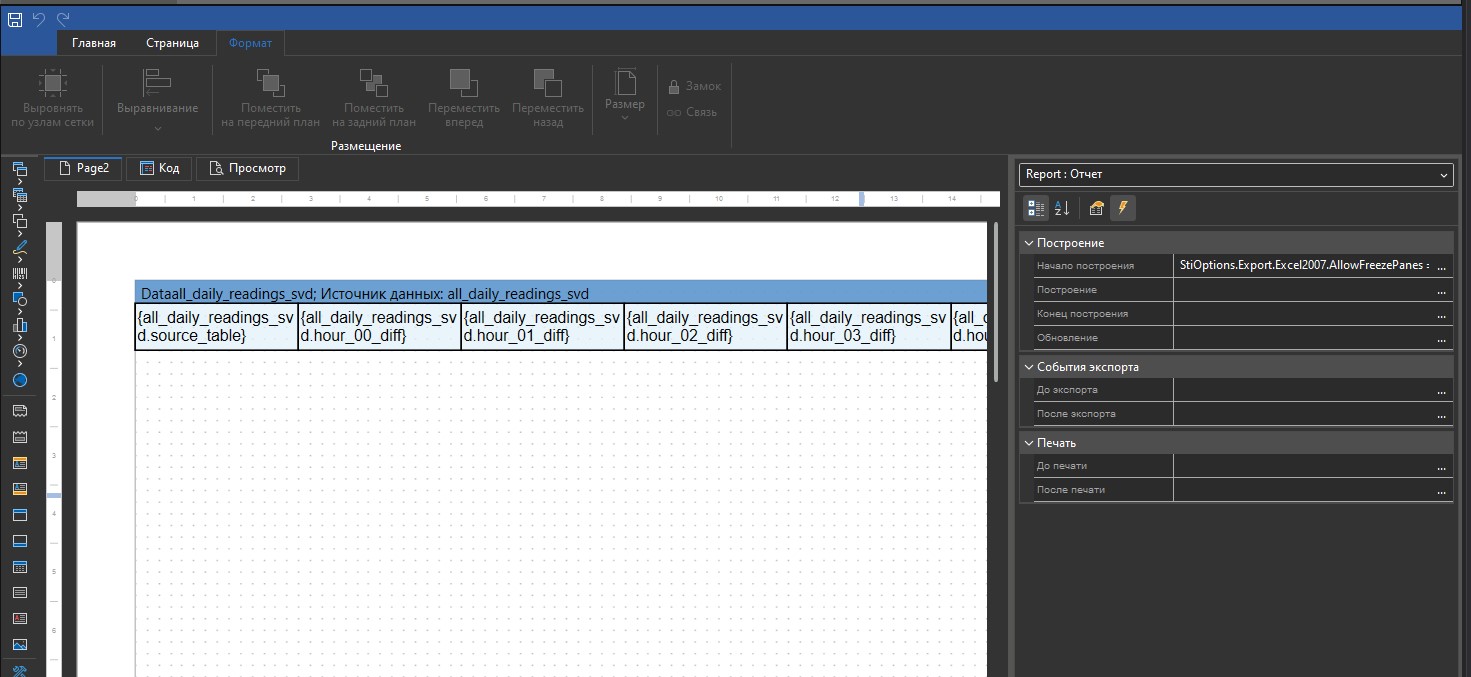Collapse the Построение category
Screen dimensions: 1471x677
[1028, 243]
